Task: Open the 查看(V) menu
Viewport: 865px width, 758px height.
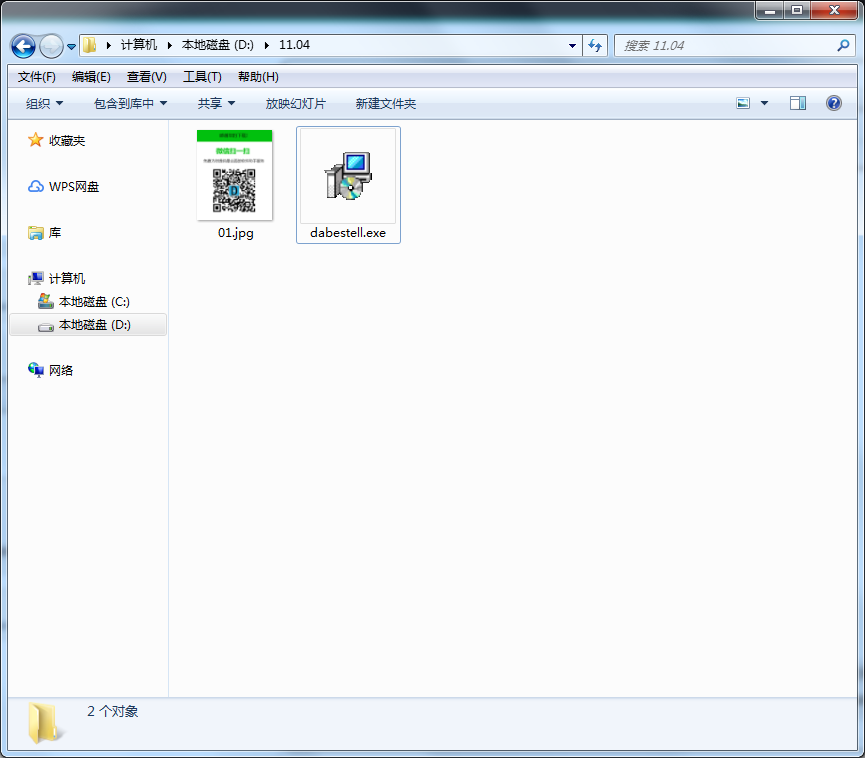Action: click(147, 77)
